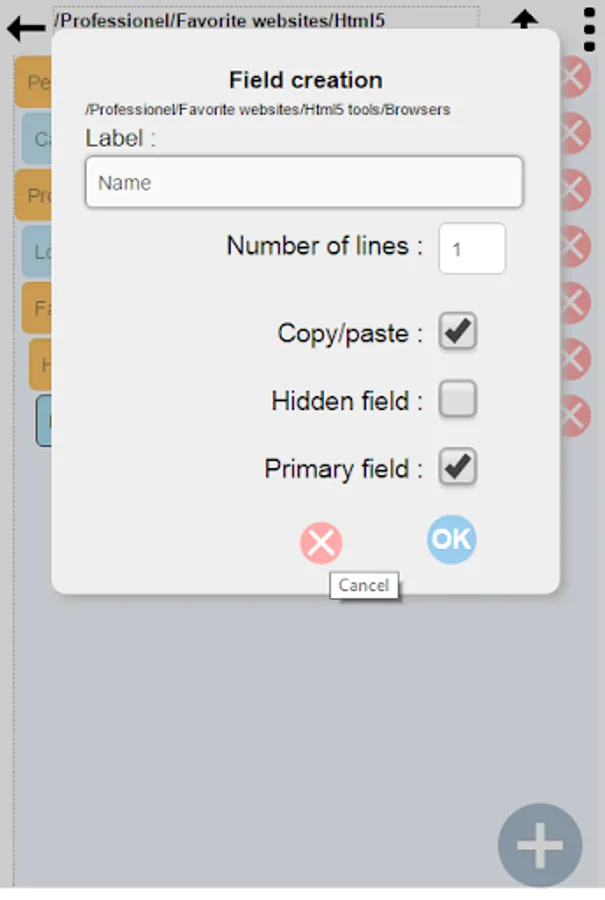Click the delete icon beside the 'Fa' row

575,303
